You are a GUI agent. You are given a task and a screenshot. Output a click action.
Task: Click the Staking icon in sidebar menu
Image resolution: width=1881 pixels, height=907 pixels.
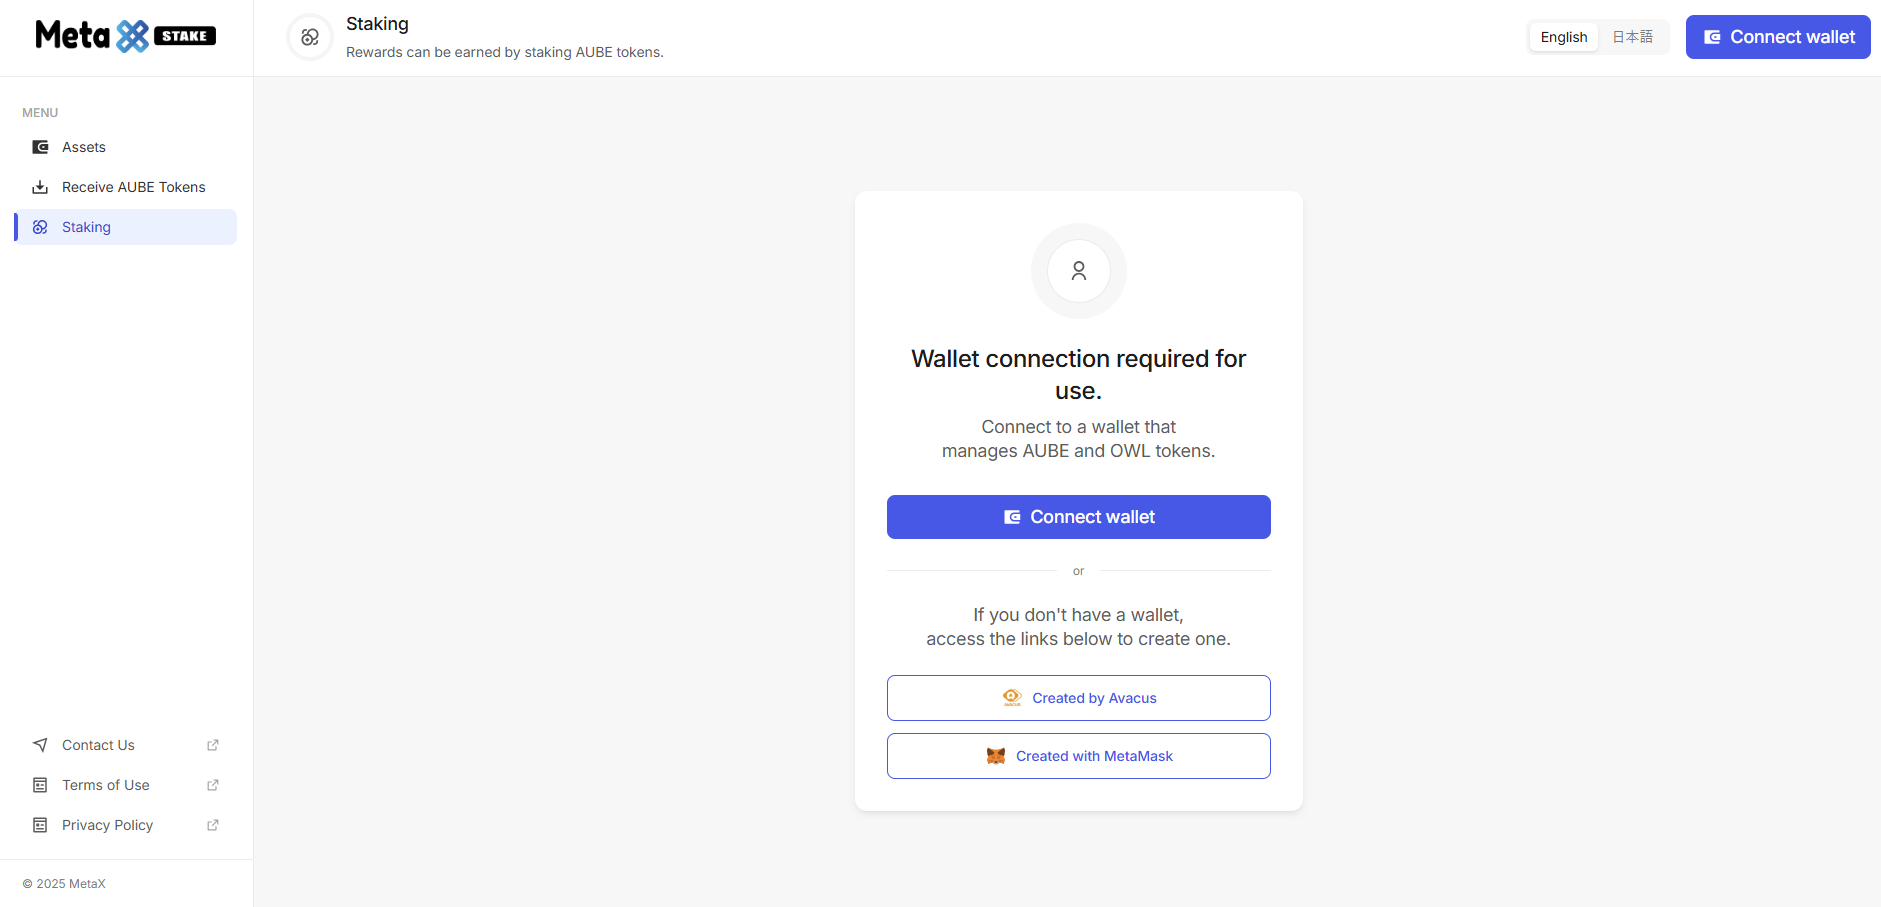(40, 227)
